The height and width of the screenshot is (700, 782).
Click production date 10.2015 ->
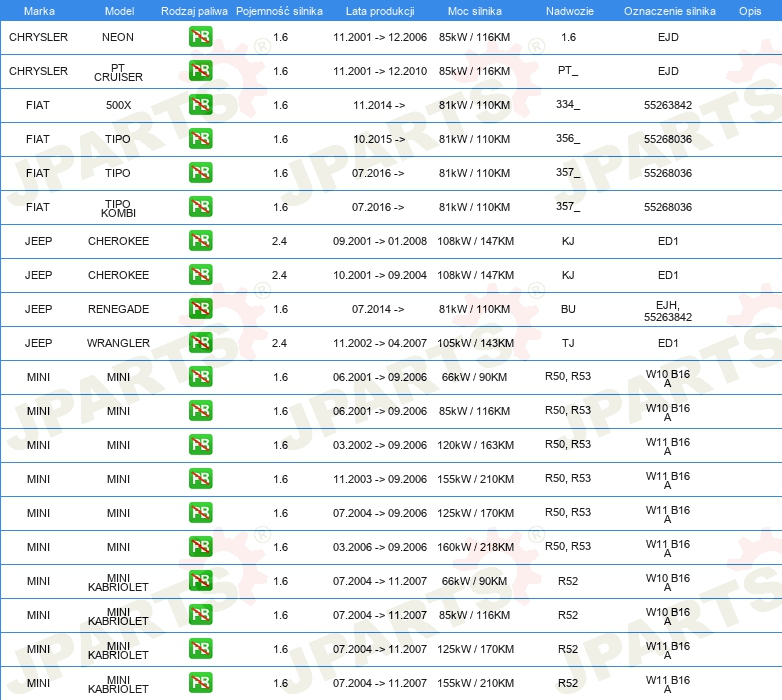(x=379, y=139)
